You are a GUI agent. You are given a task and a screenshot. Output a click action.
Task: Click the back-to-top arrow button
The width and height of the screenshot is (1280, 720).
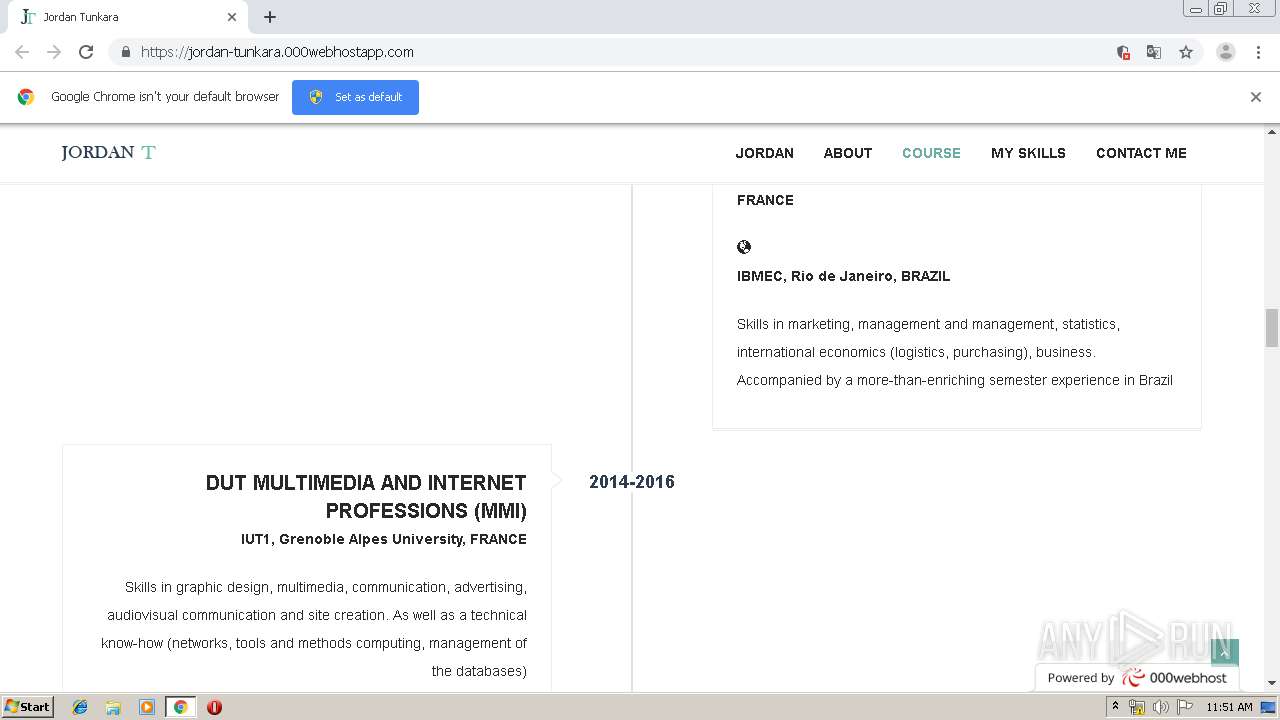pyautogui.click(x=1225, y=652)
